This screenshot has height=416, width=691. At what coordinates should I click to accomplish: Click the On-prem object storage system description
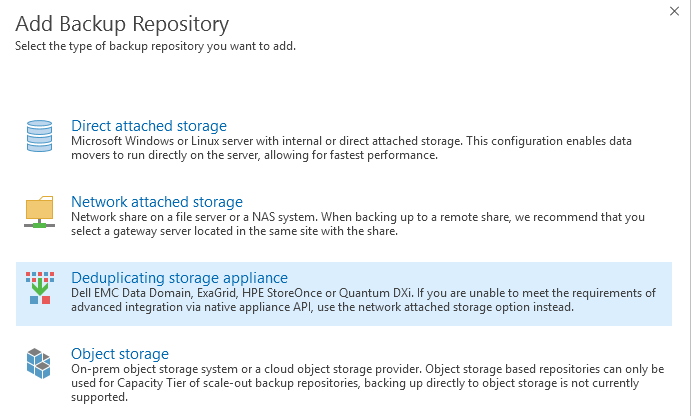pos(368,383)
